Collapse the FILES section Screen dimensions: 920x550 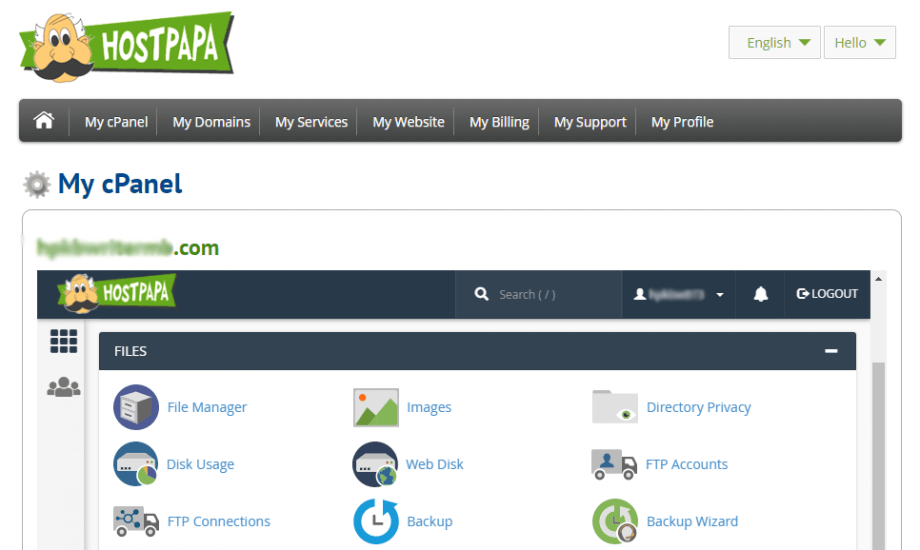pyautogui.click(x=831, y=351)
